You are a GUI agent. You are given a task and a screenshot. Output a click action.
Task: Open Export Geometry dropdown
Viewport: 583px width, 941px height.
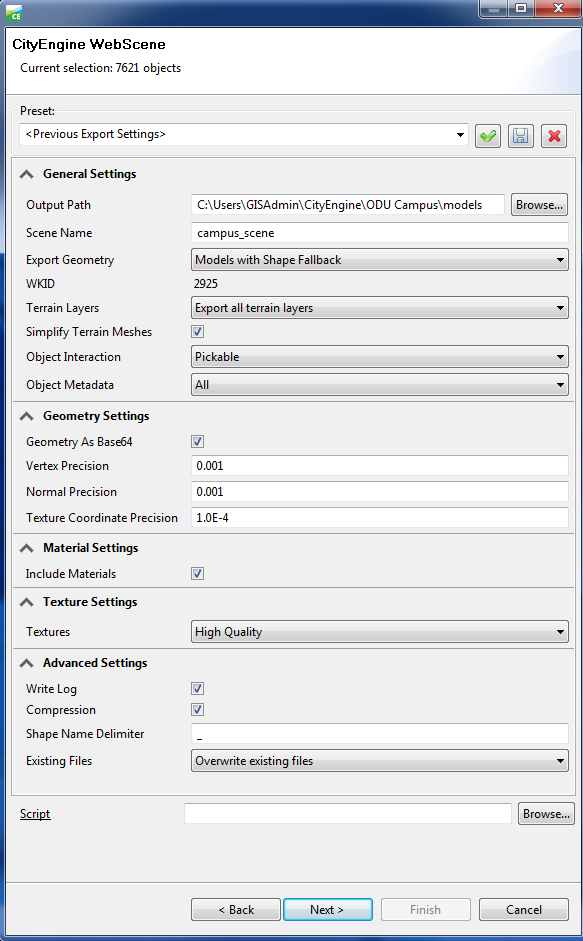click(x=379, y=260)
